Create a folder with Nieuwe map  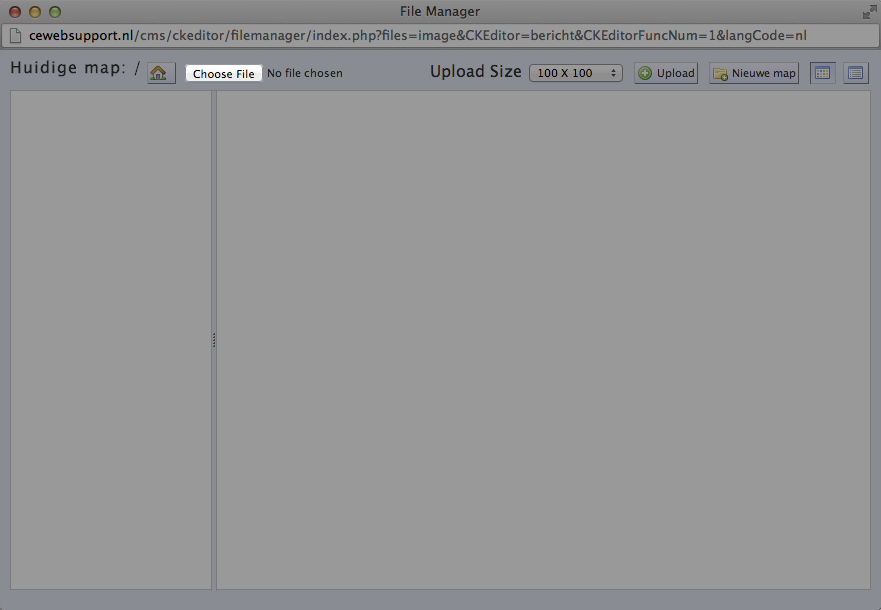[754, 73]
